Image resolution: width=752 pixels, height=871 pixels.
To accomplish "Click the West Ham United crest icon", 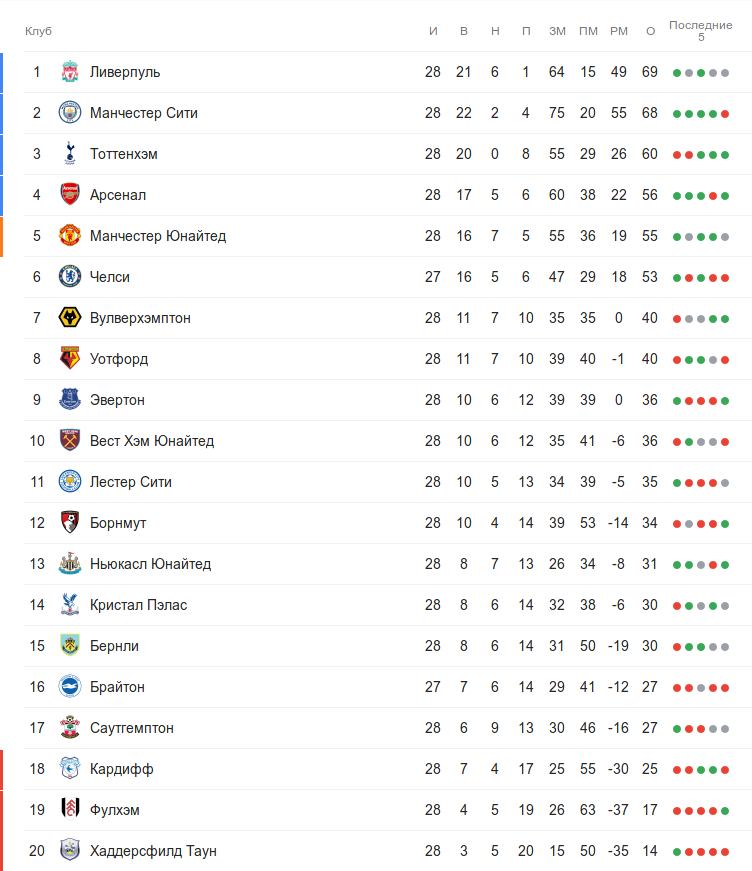I will pos(69,441).
